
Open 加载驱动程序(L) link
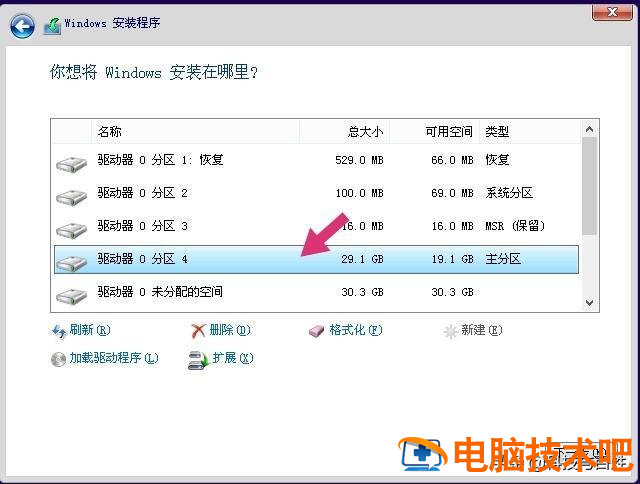pyautogui.click(x=114, y=358)
